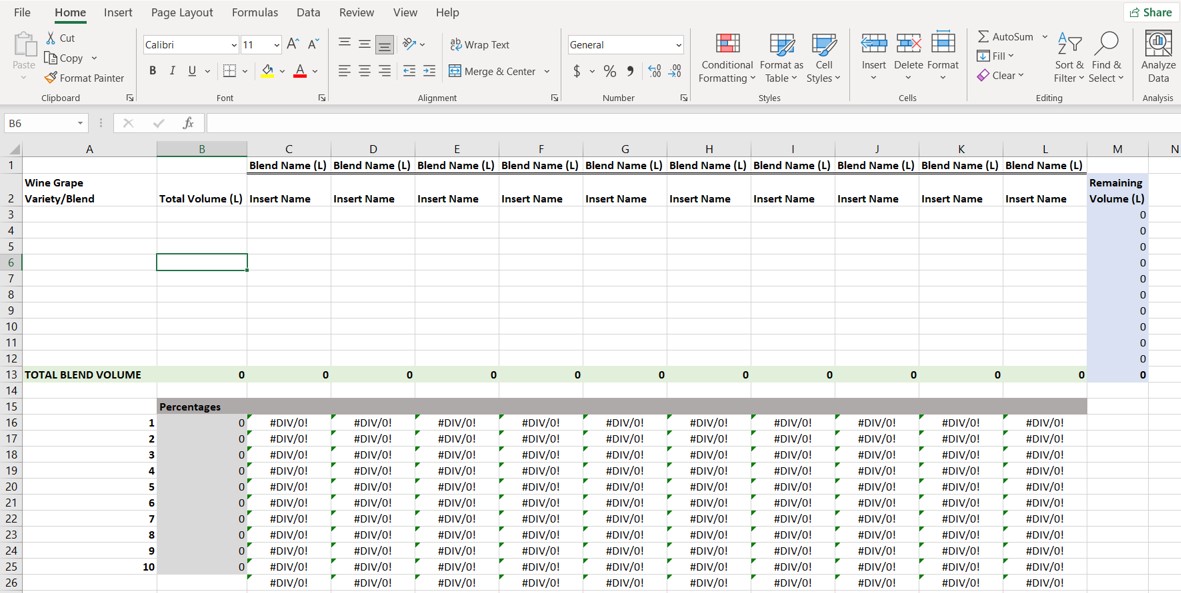This screenshot has width=1181, height=593.
Task: Click the Decrease Indent icon
Action: click(x=409, y=71)
